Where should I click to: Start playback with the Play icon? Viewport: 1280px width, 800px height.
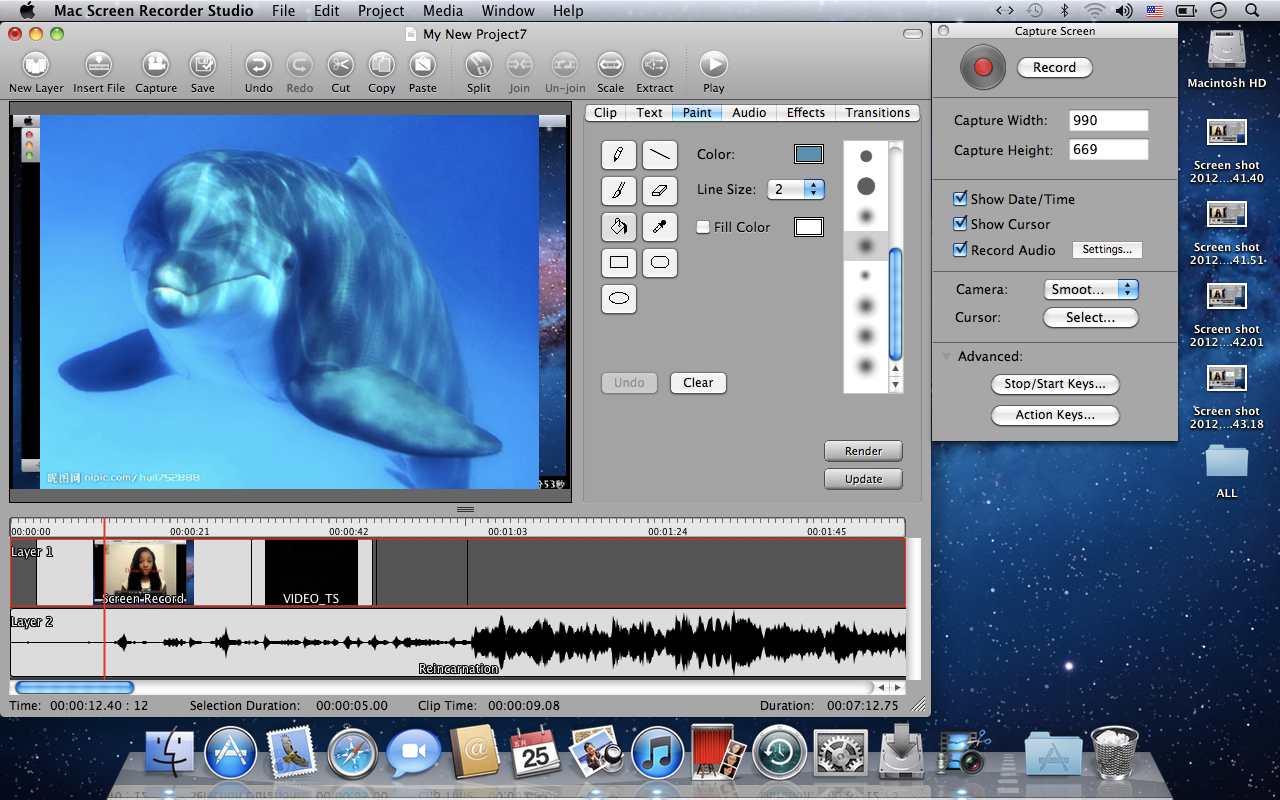[x=713, y=66]
